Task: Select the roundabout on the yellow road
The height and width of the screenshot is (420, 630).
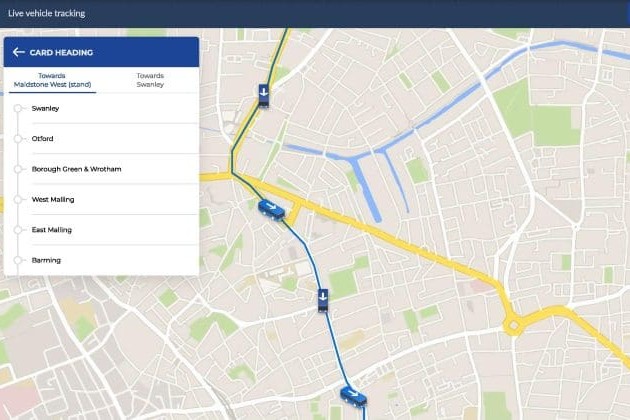Action: 513,326
